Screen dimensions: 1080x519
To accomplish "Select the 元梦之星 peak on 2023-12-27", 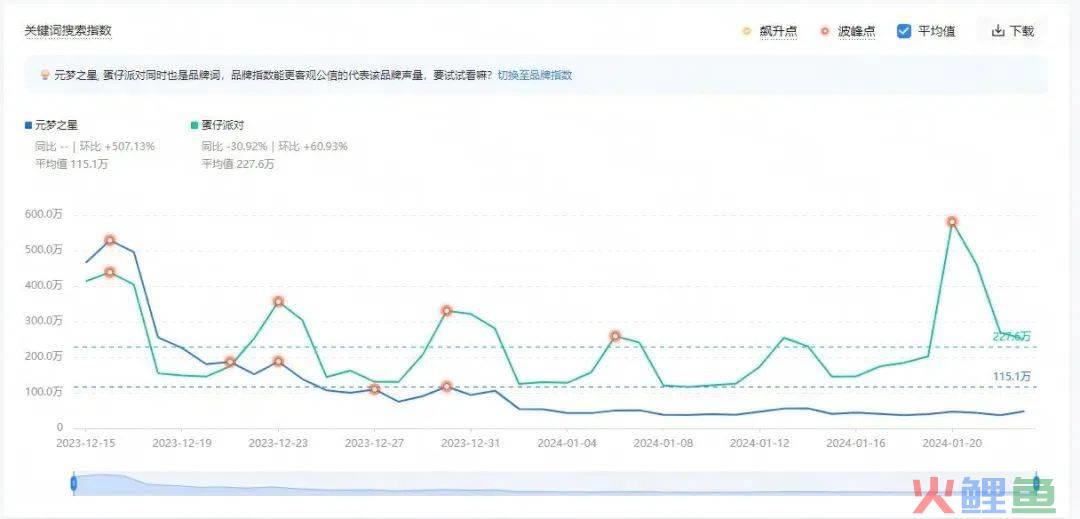I will (x=374, y=389).
